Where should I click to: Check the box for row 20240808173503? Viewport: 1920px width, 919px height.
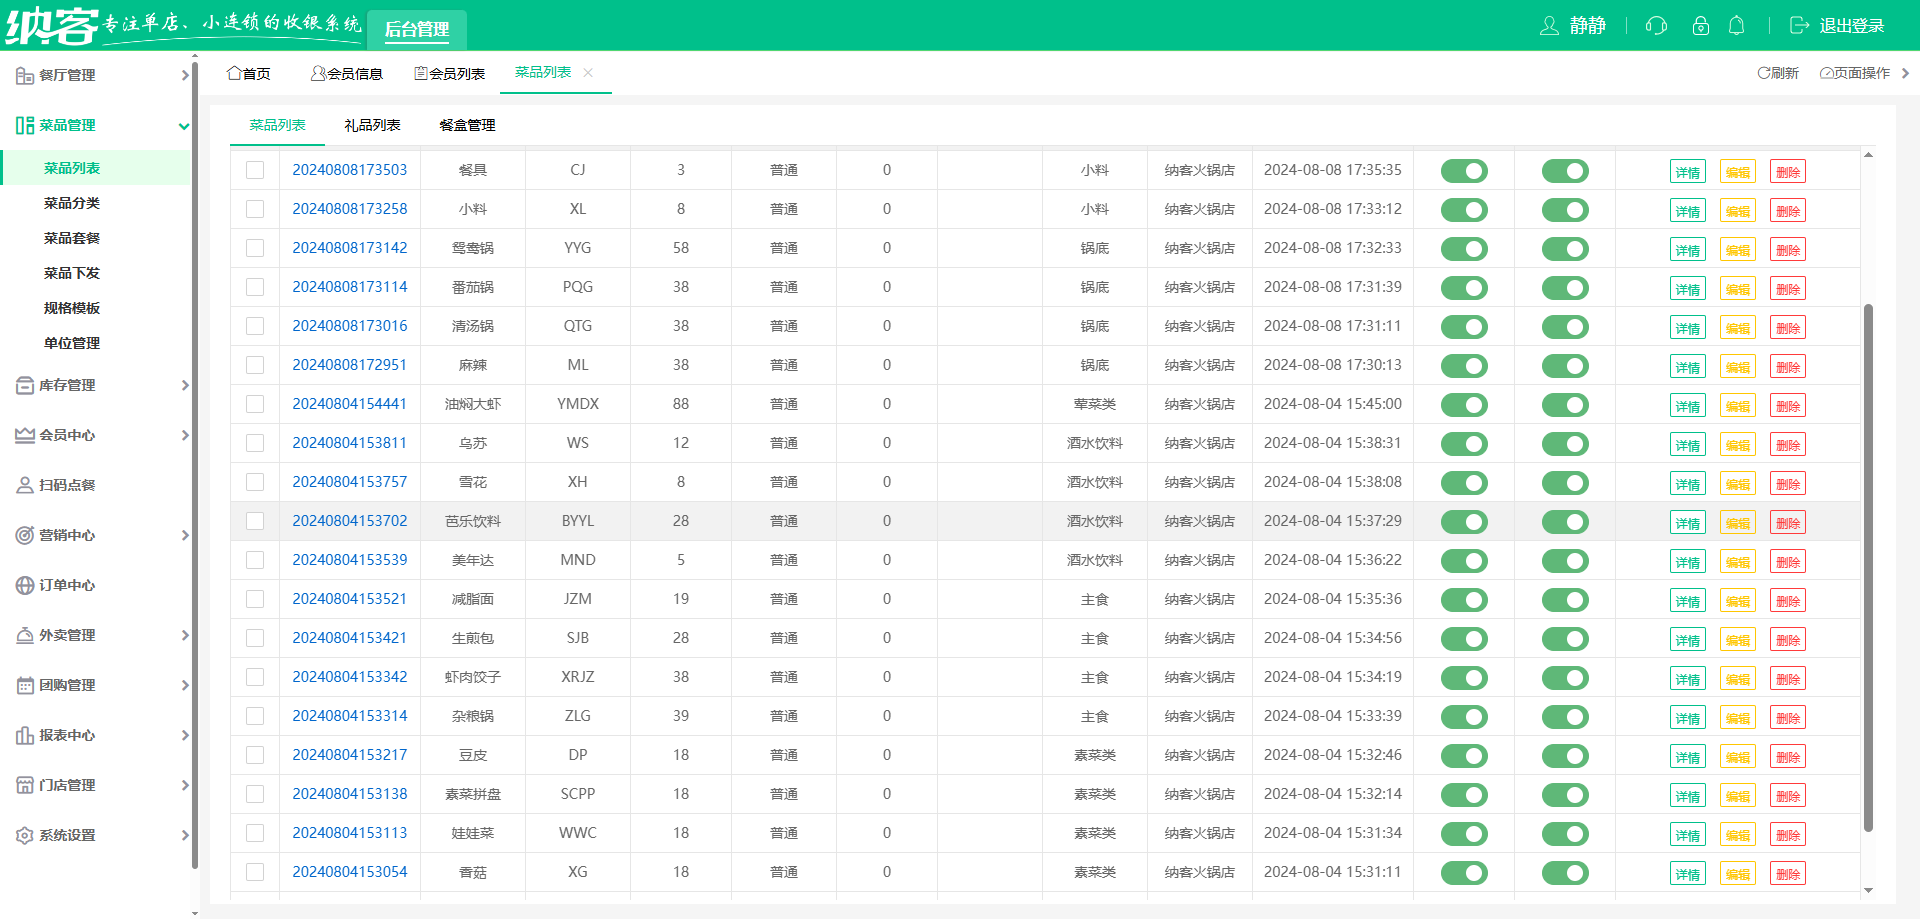[255, 170]
